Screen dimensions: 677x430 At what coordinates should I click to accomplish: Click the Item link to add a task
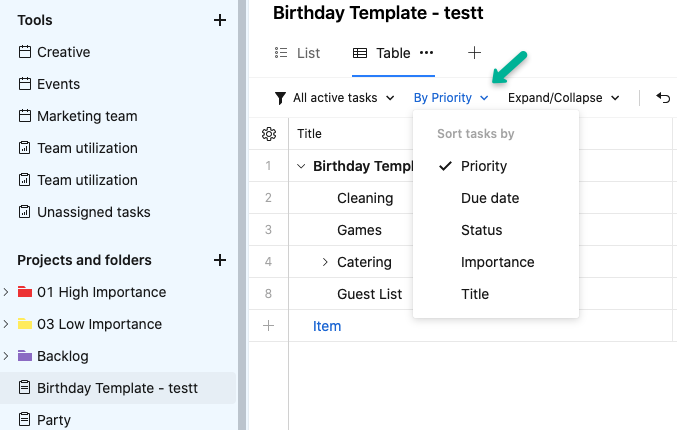coord(327,326)
